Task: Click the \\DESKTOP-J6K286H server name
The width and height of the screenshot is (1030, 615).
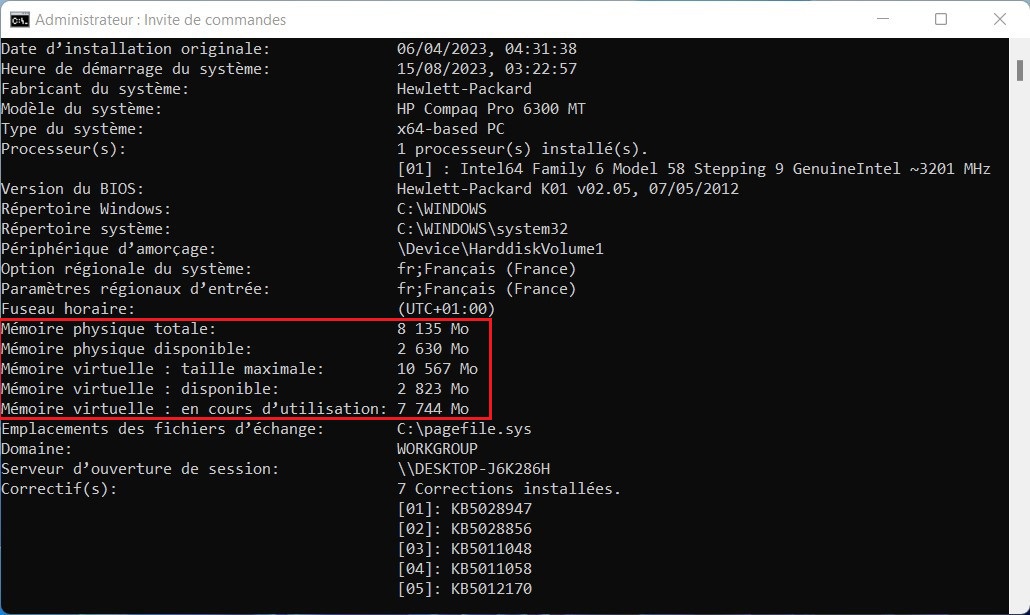Action: (473, 468)
